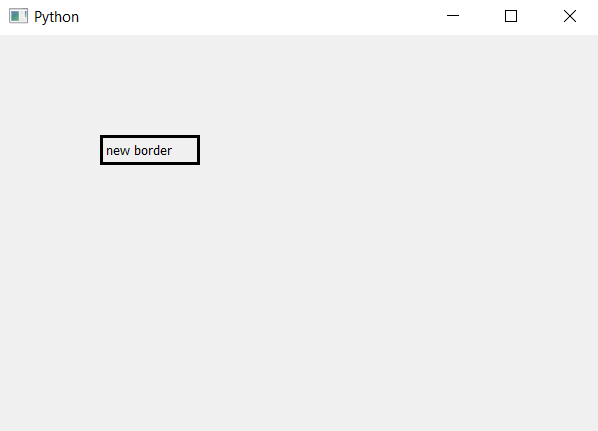Click the word "new" in the bordered label
Screen dimensions: 598x431
(x=118, y=151)
